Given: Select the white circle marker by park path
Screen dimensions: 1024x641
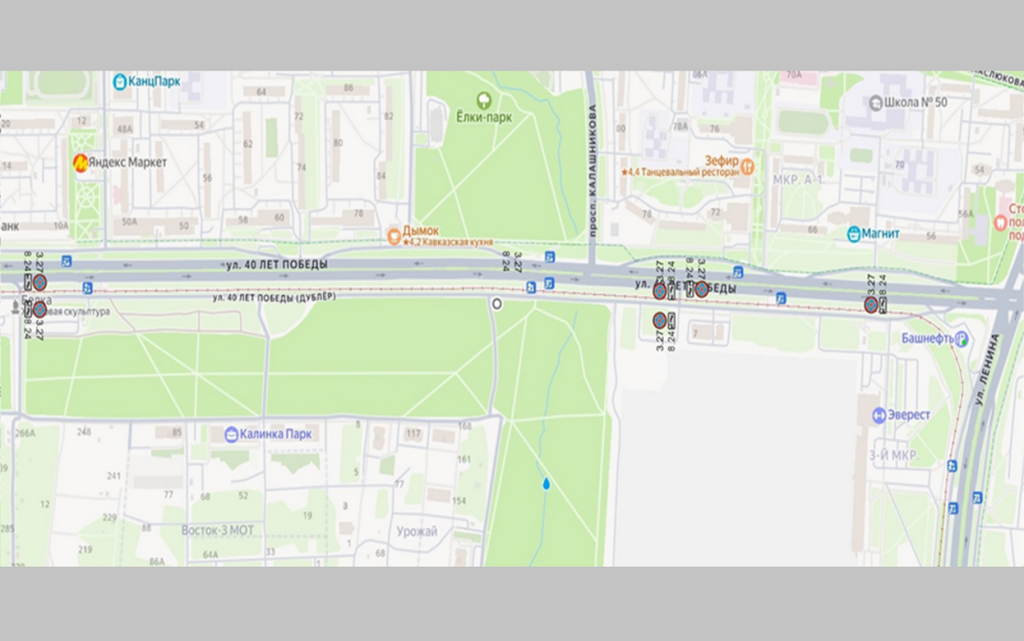Looking at the screenshot, I should coord(497,304).
